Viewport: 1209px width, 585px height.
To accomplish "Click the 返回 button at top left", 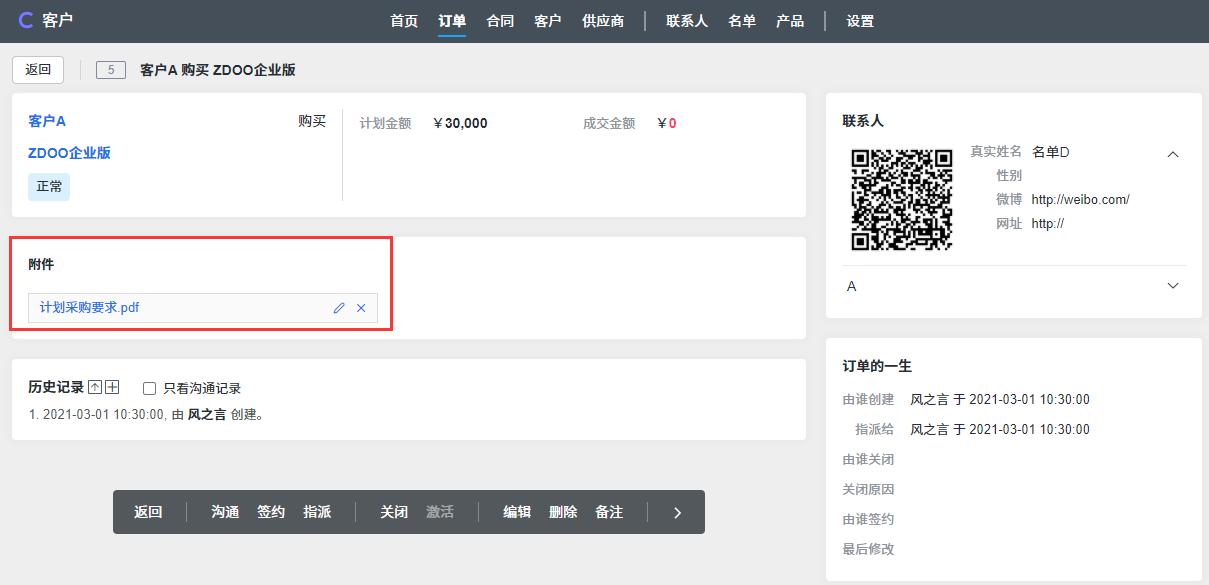I will pos(38,70).
